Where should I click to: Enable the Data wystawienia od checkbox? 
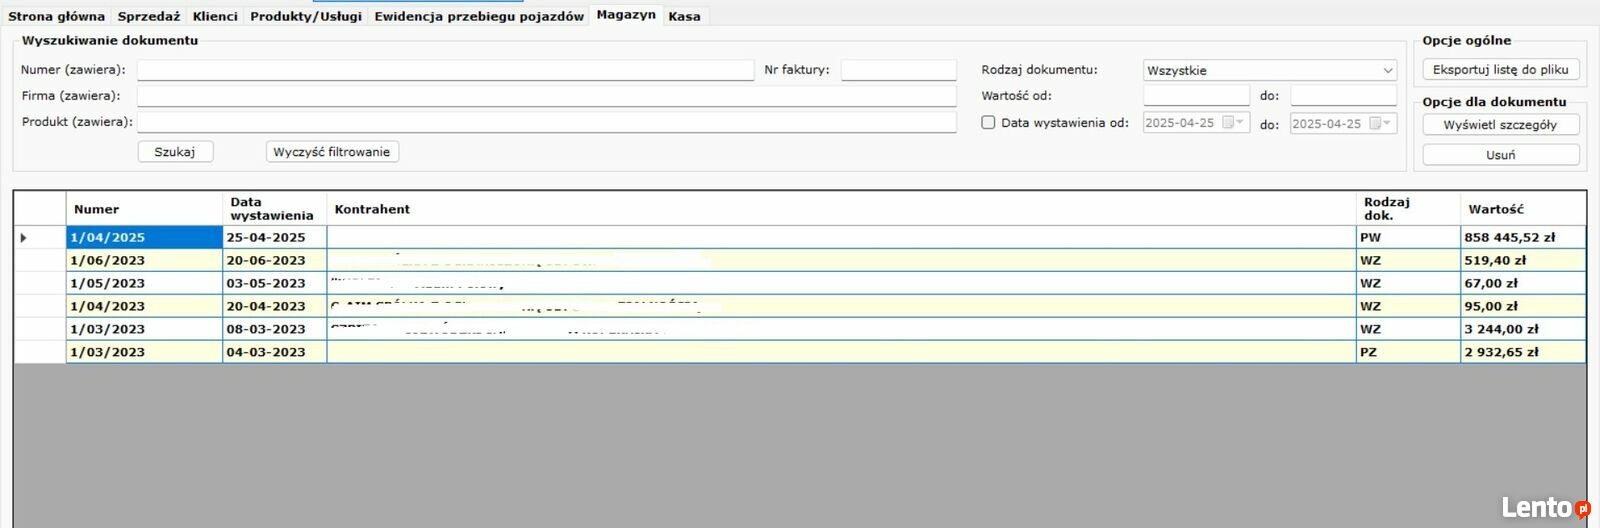[988, 123]
